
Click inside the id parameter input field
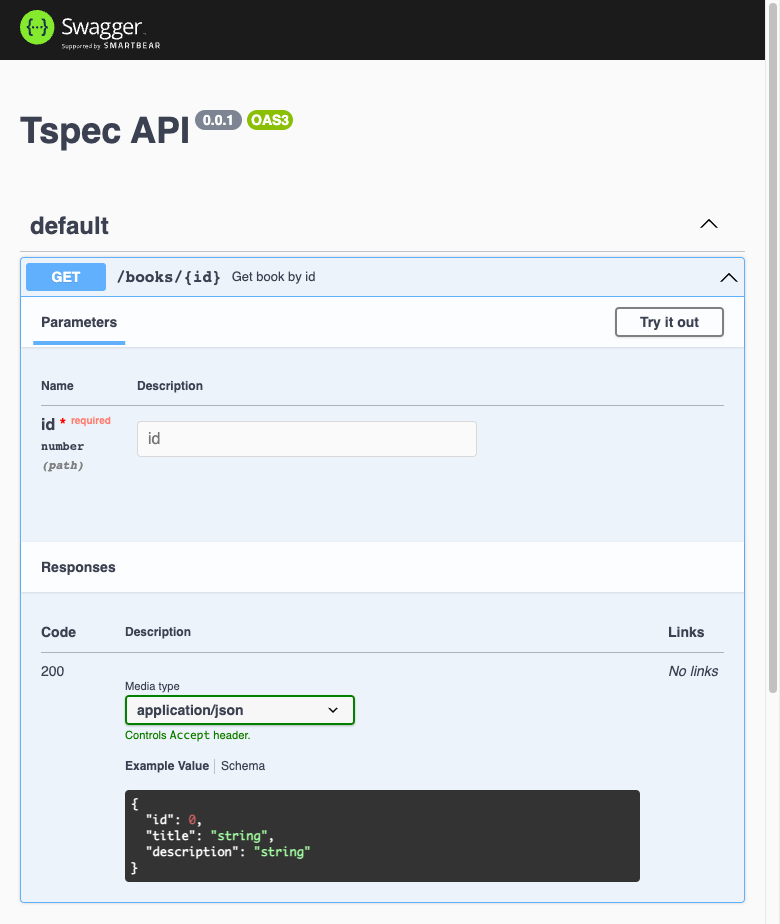tap(306, 438)
